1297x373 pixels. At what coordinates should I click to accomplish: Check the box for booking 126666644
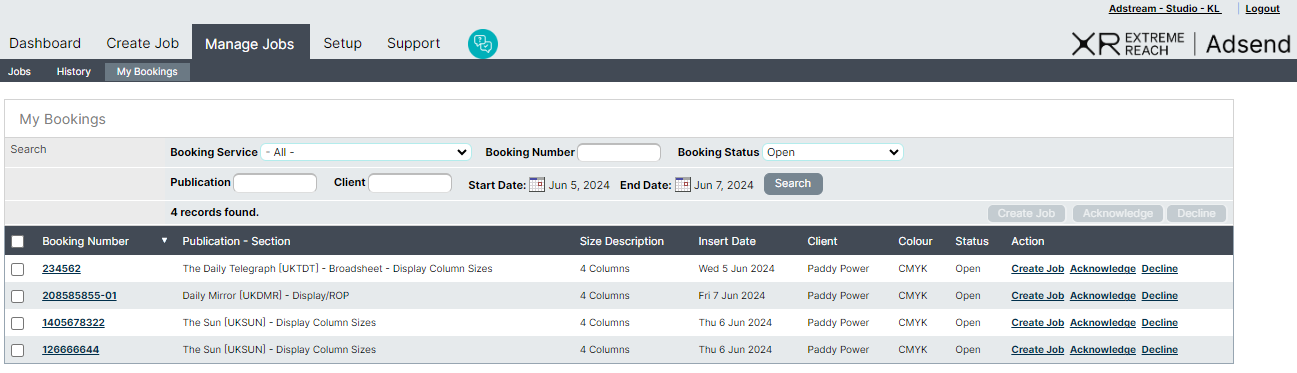pyautogui.click(x=17, y=350)
